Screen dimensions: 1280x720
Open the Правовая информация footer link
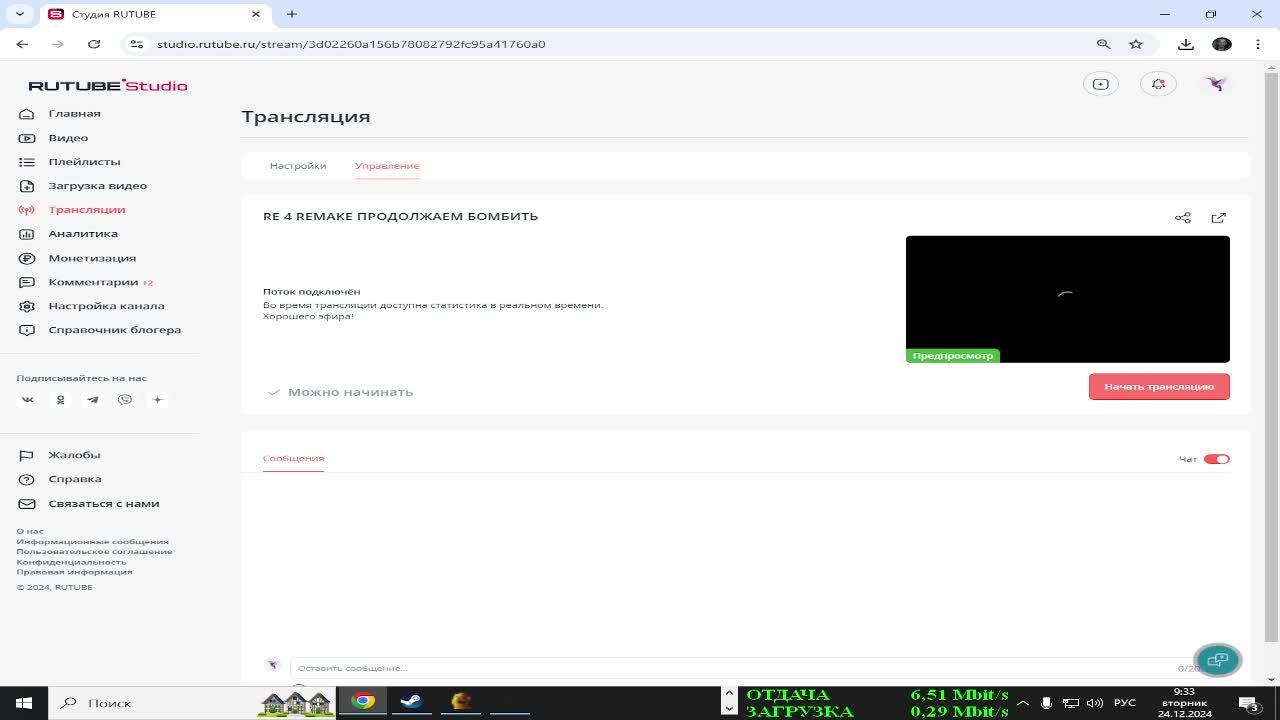tap(74, 572)
